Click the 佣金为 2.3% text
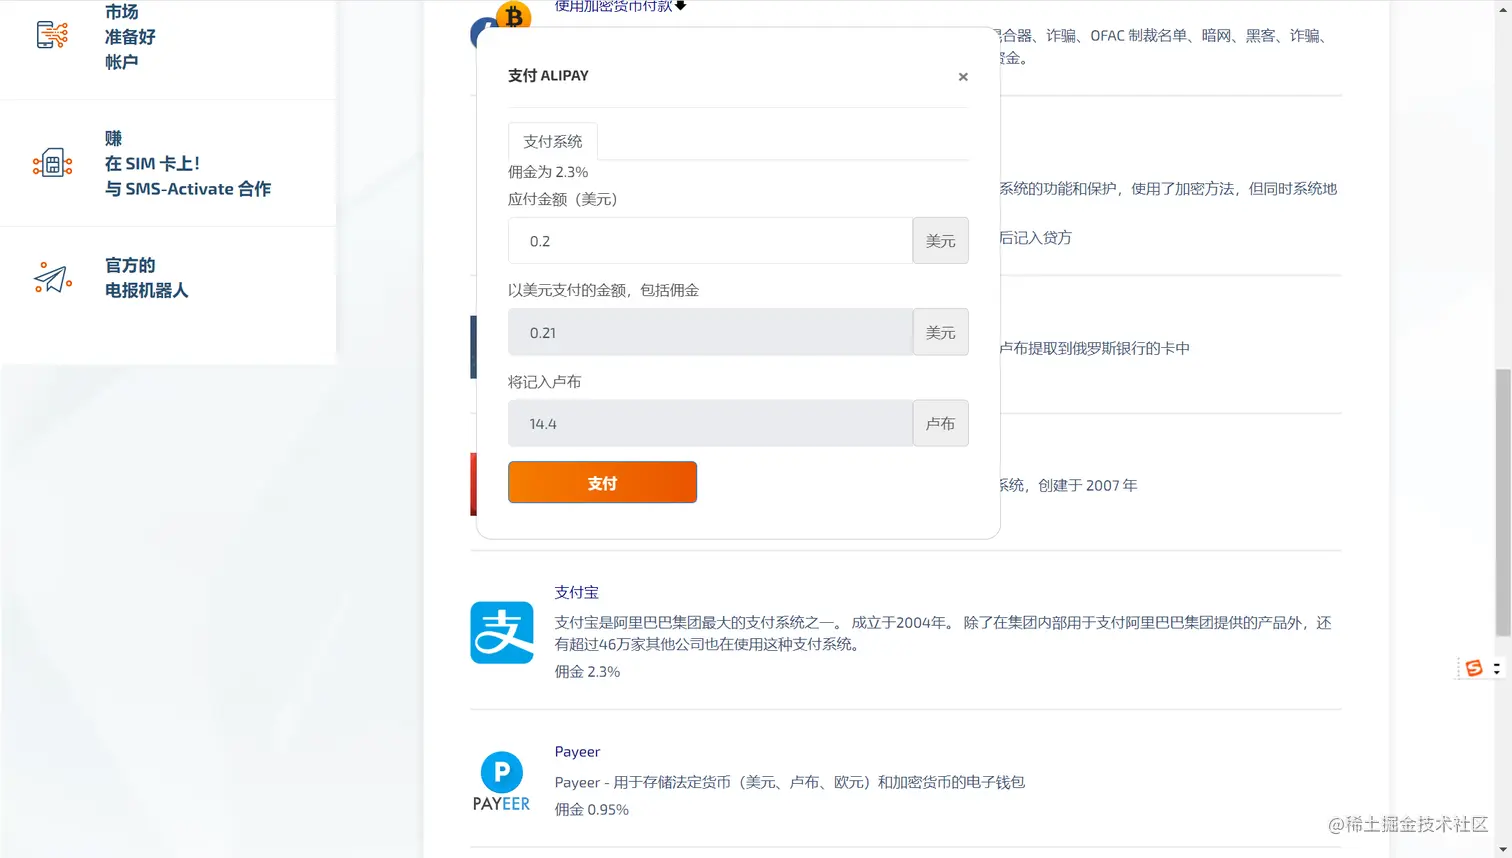The height and width of the screenshot is (858, 1512). (x=548, y=172)
